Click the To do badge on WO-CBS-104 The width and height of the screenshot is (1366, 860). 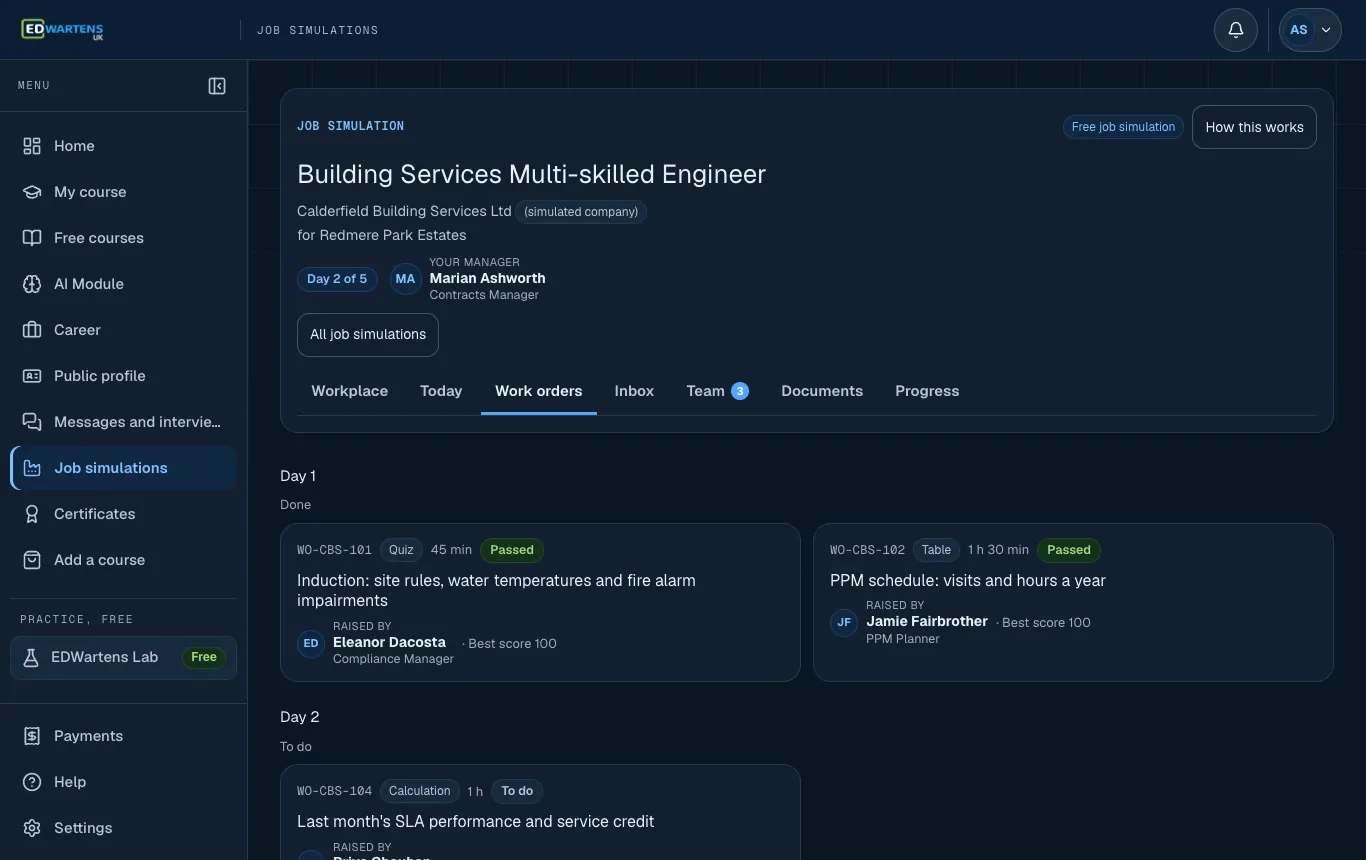point(517,791)
